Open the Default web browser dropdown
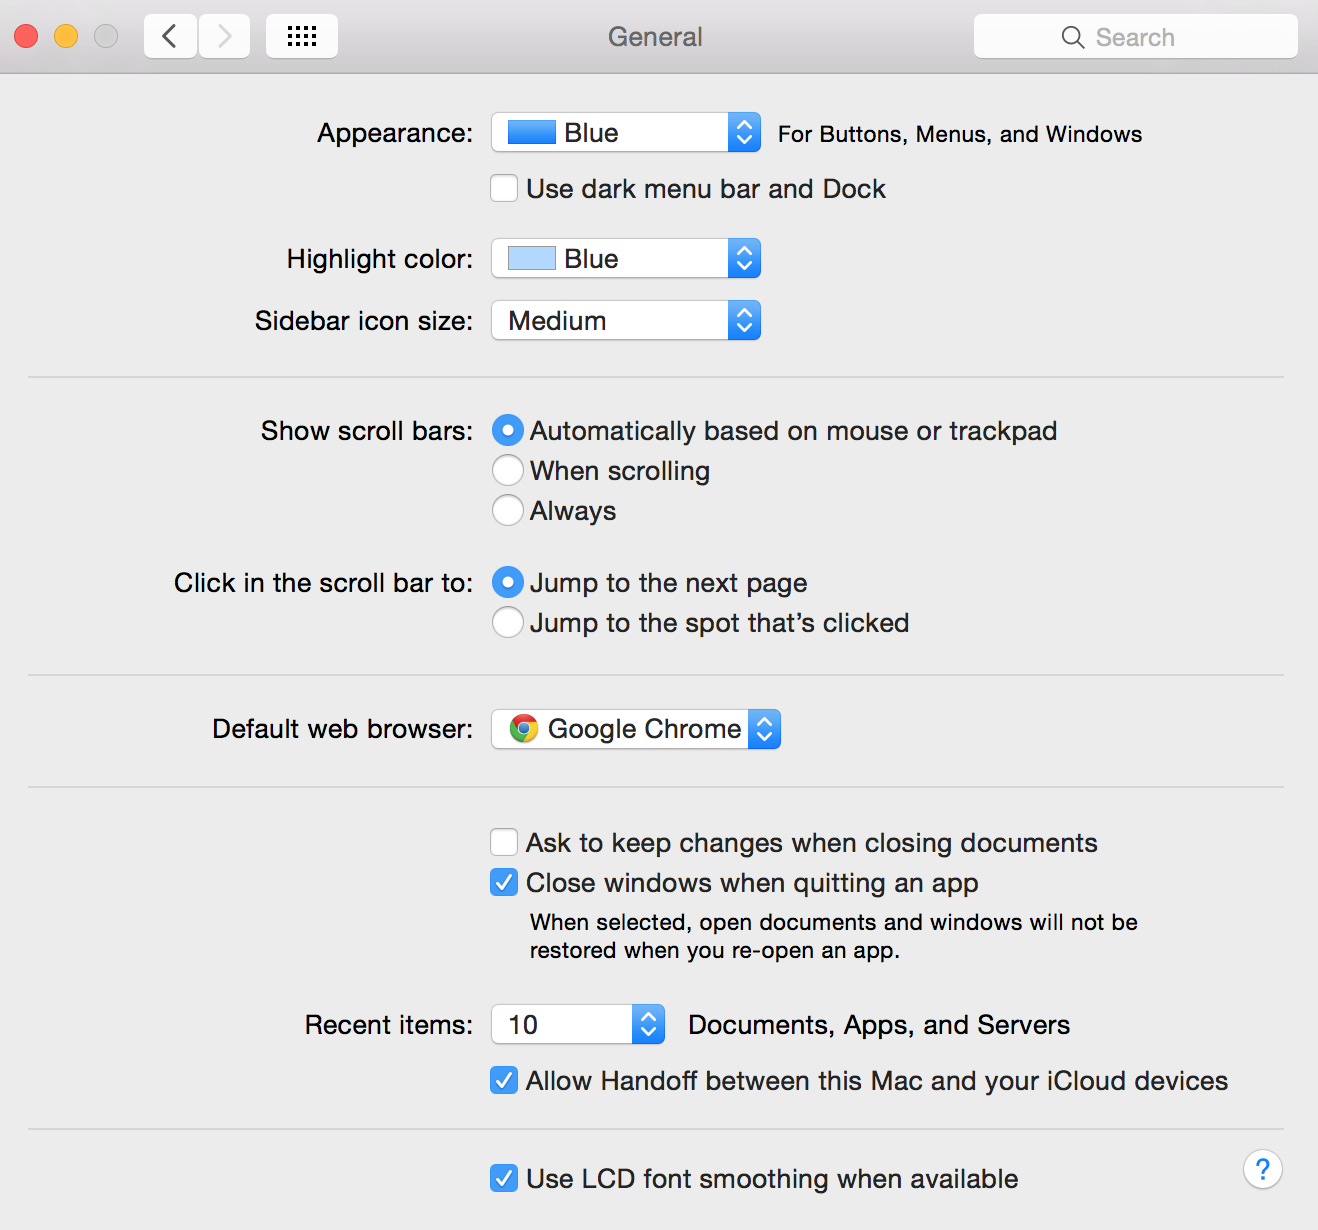The width and height of the screenshot is (1318, 1230). [636, 729]
